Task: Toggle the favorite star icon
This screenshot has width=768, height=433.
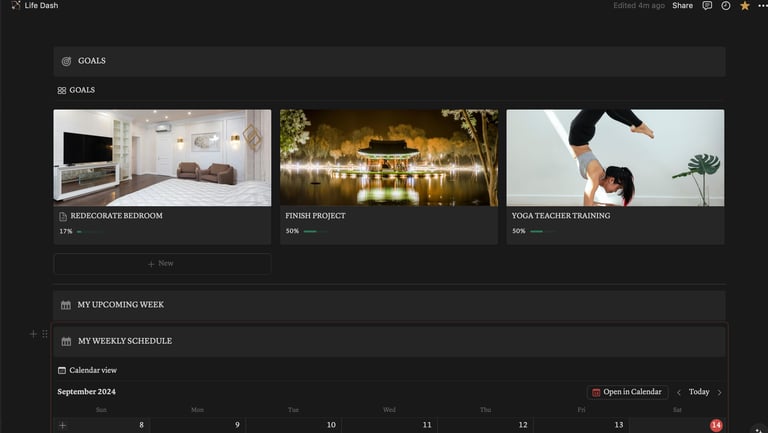Action: [744, 6]
